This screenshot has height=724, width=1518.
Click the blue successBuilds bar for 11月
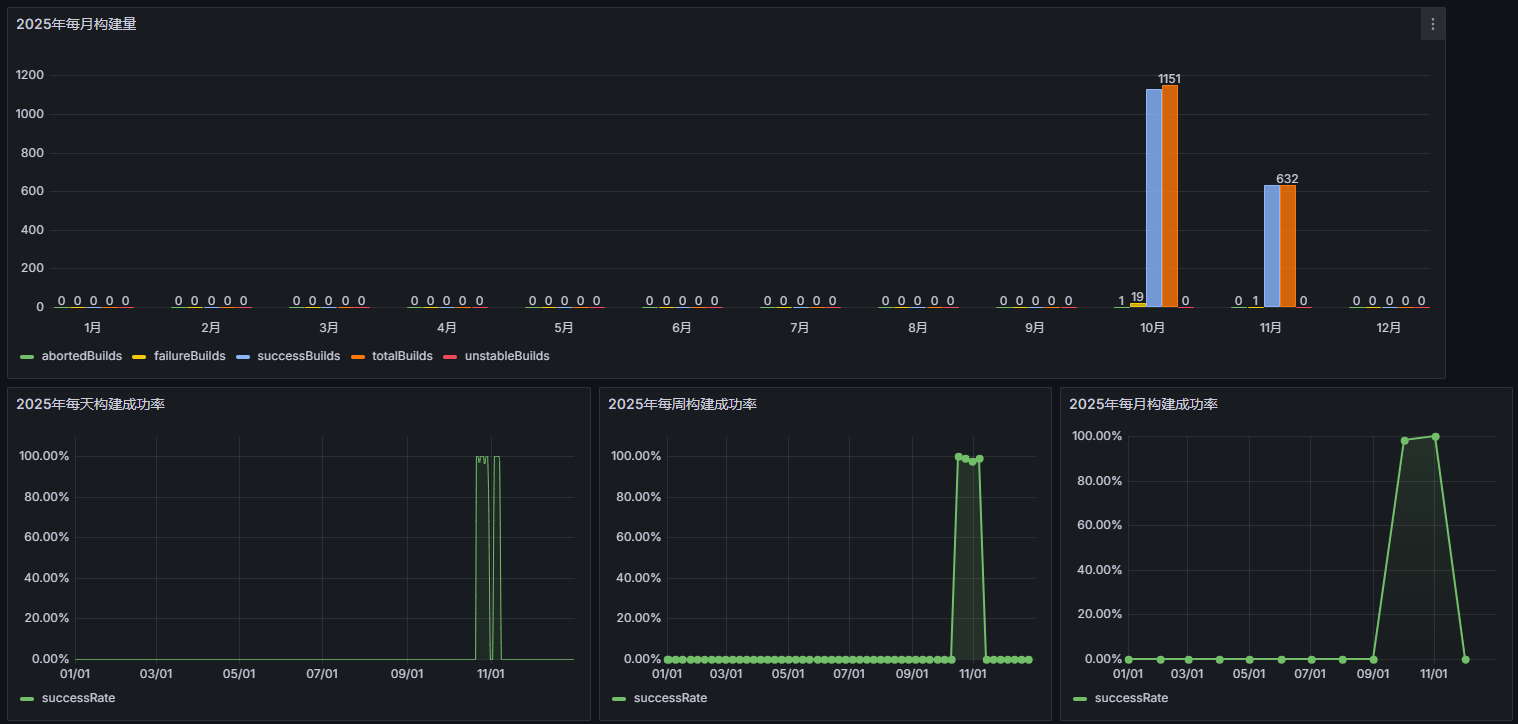click(x=1272, y=246)
